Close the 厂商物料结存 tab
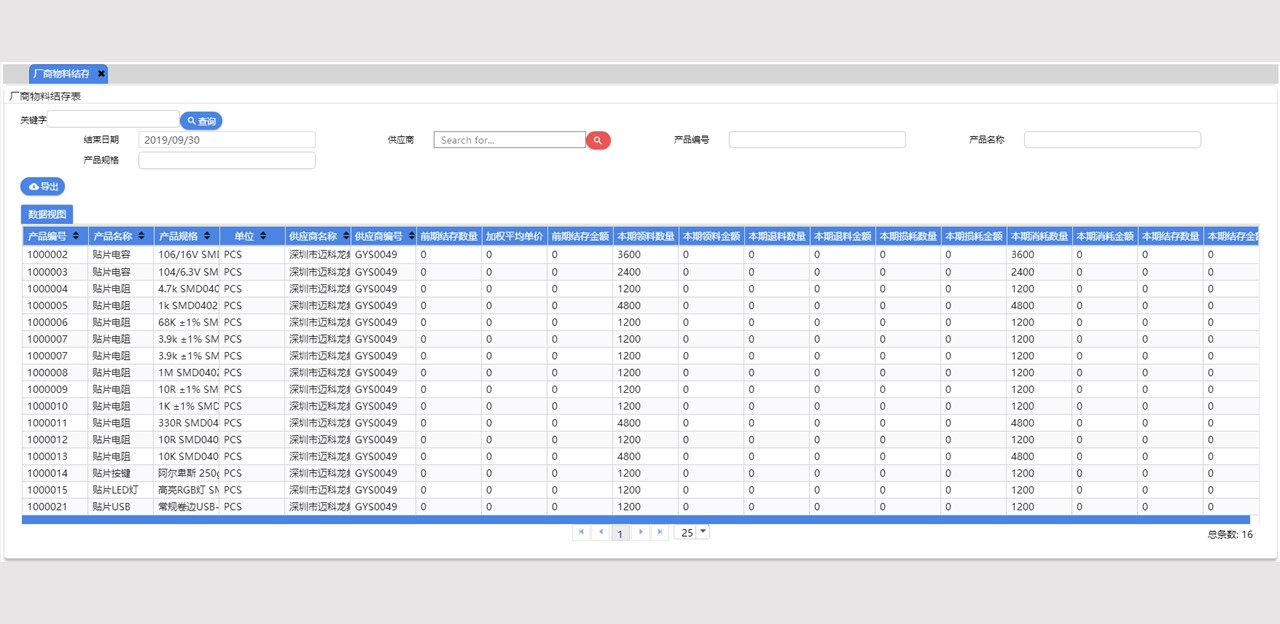Viewport: 1280px width, 624px height. 101,74
